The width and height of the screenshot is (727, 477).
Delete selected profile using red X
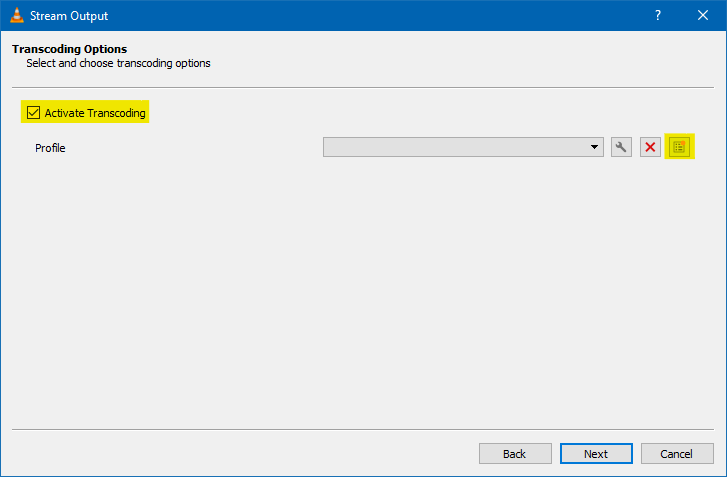click(650, 147)
